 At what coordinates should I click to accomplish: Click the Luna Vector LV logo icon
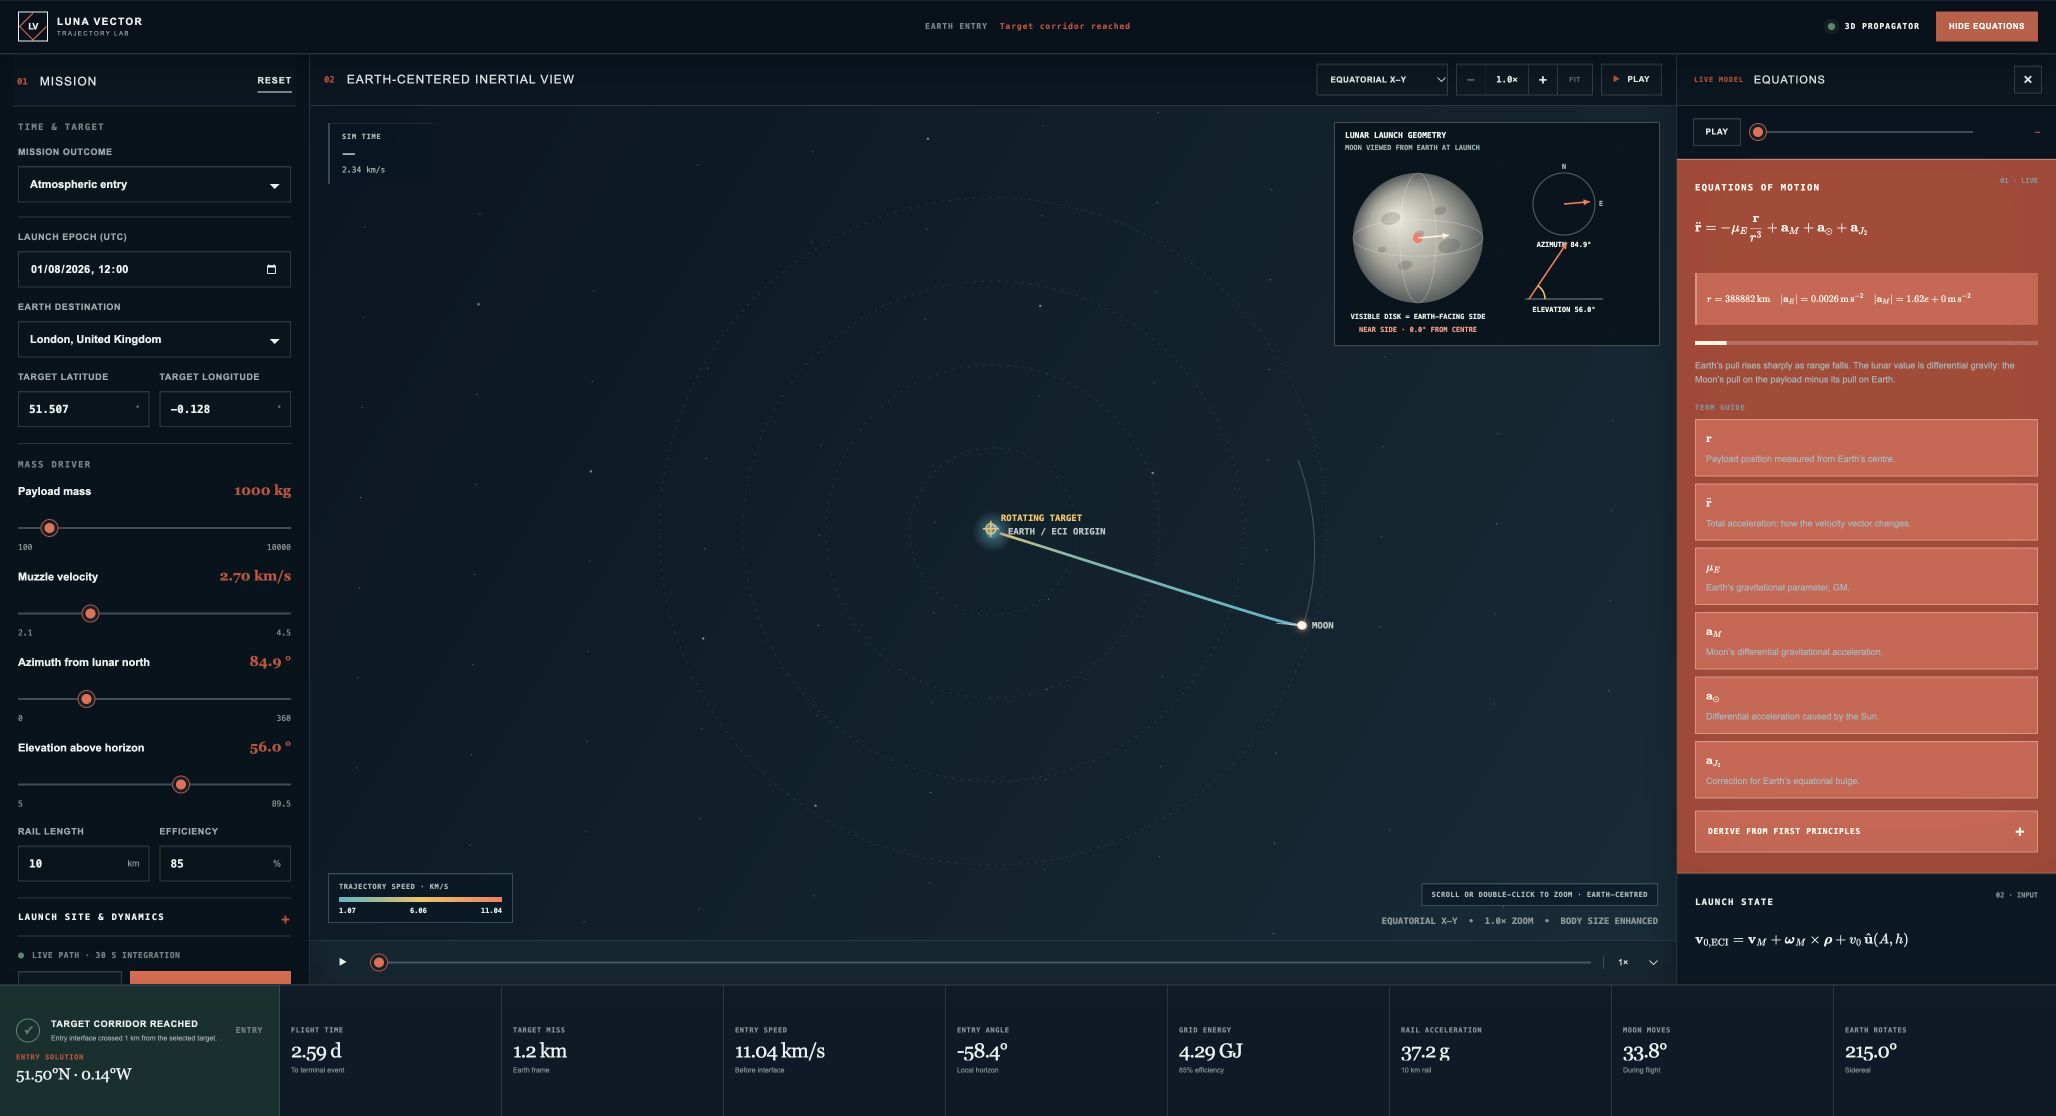click(x=33, y=26)
